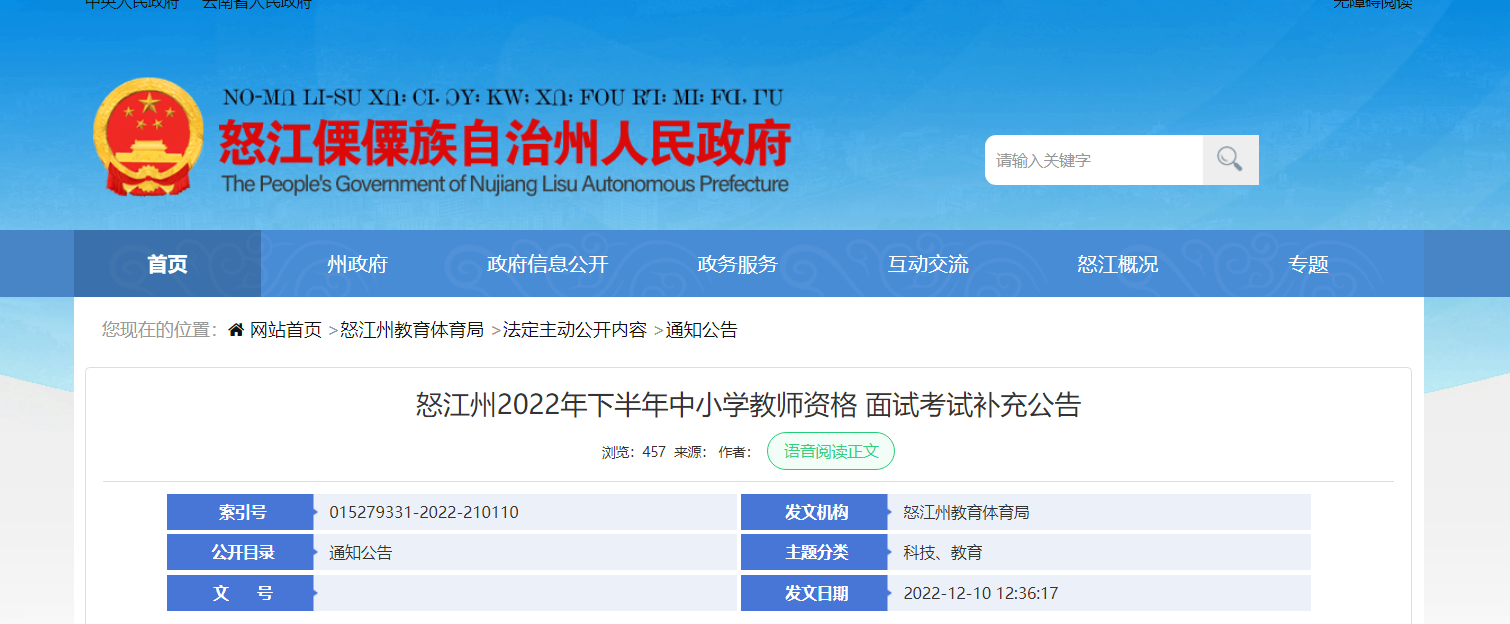Viewport: 1510px width, 624px height.
Task: Open 通知公告 breadcrumb link
Action: (x=702, y=330)
